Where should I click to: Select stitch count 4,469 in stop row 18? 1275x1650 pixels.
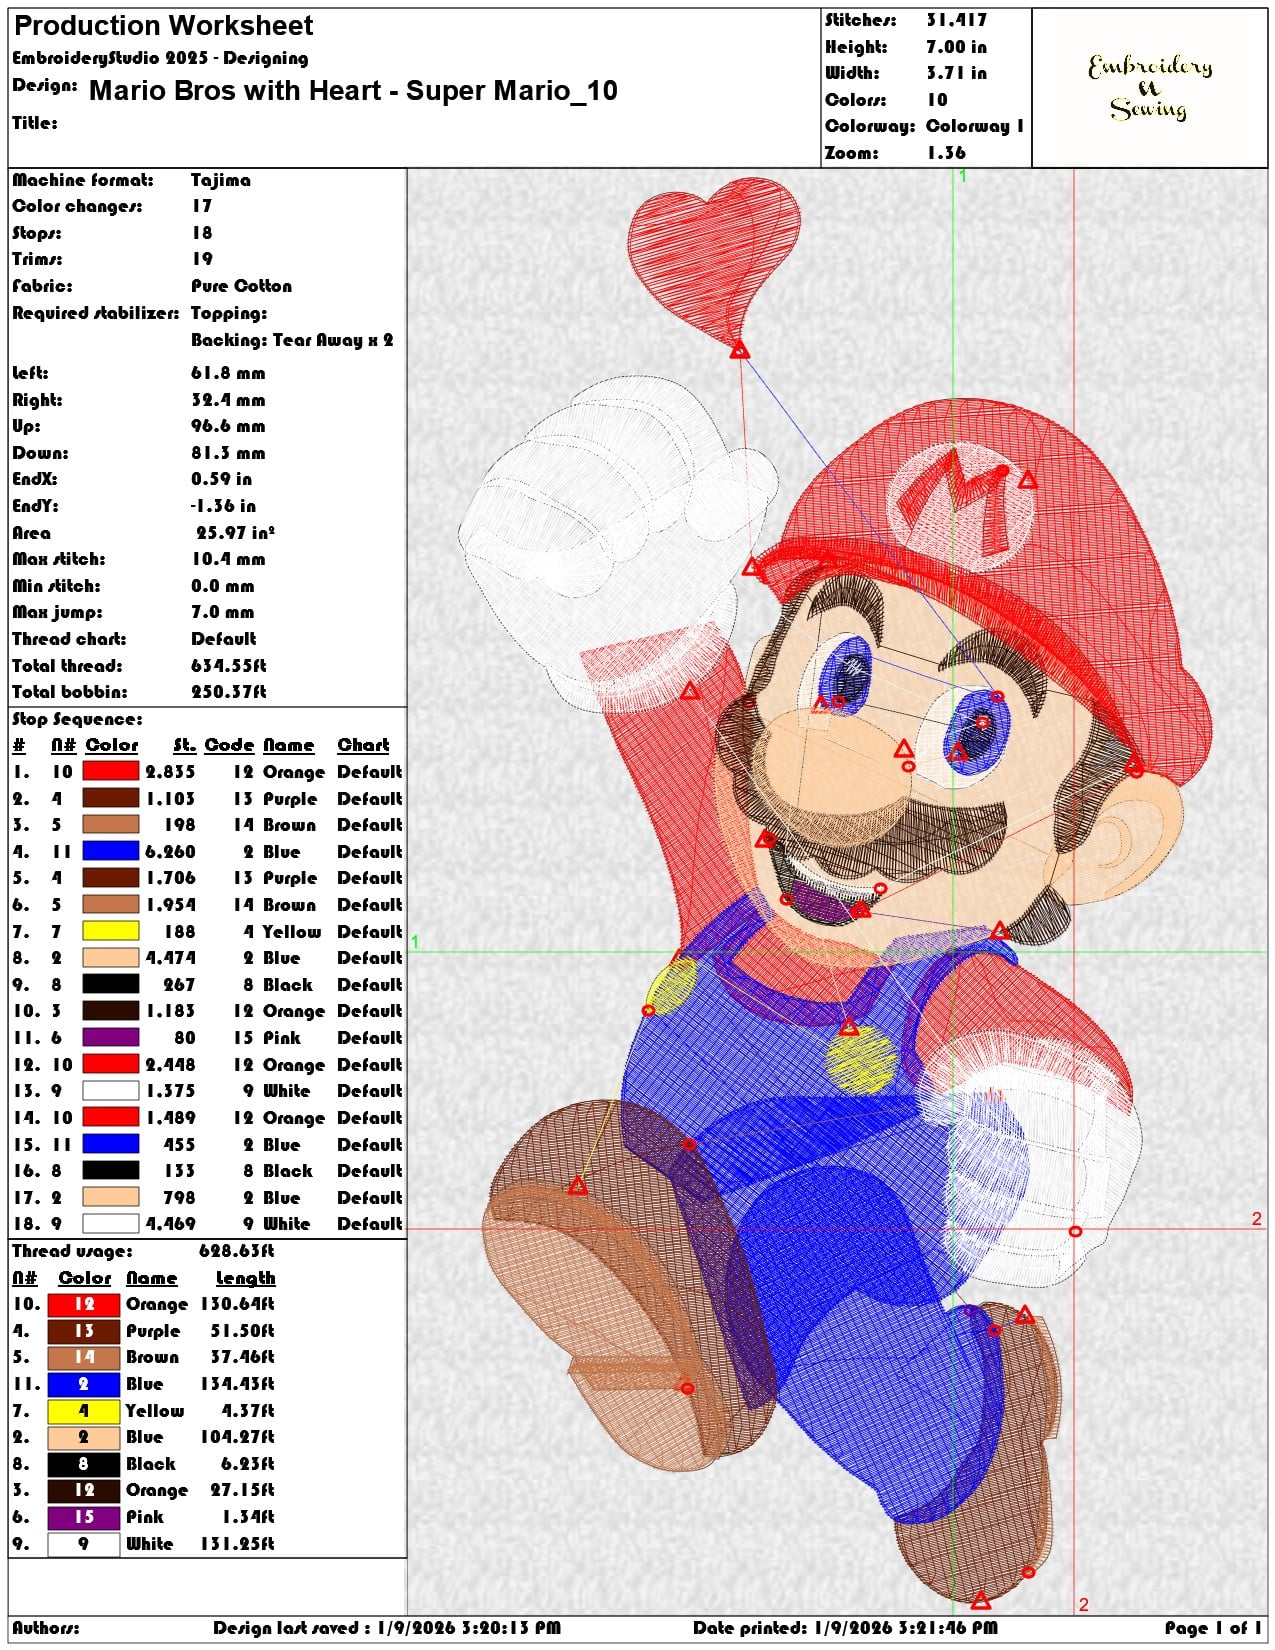[x=170, y=1224]
